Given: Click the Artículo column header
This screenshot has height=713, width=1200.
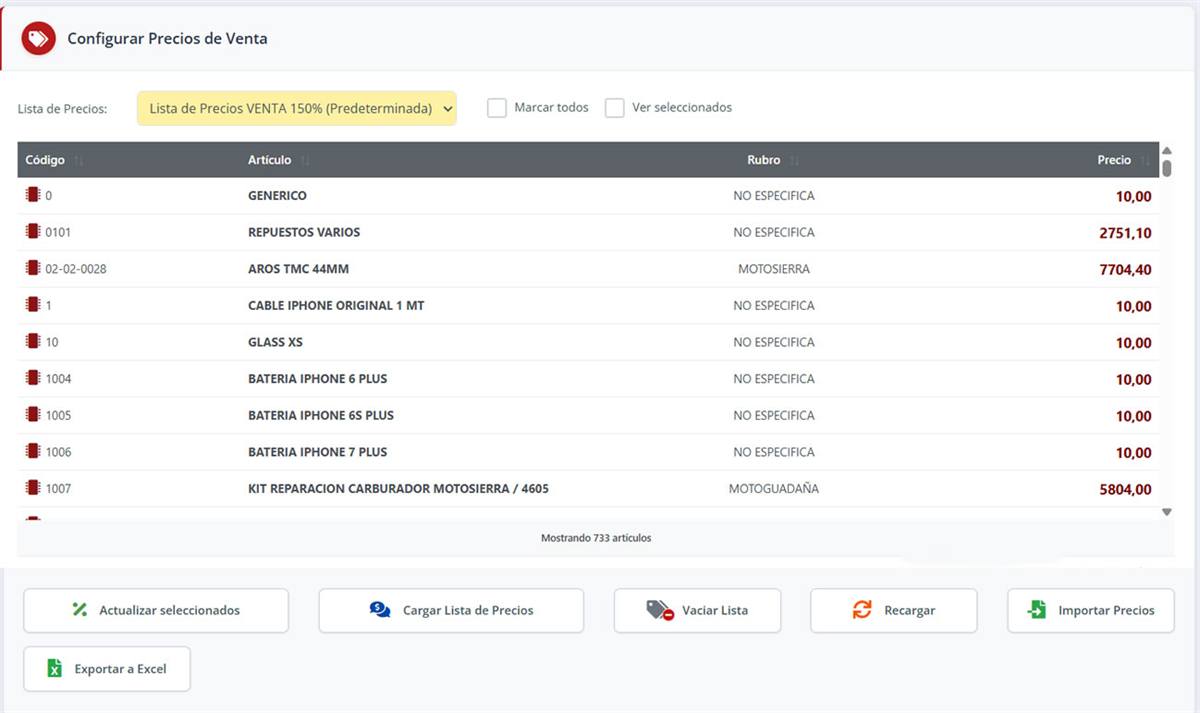Looking at the screenshot, I should pyautogui.click(x=270, y=160).
